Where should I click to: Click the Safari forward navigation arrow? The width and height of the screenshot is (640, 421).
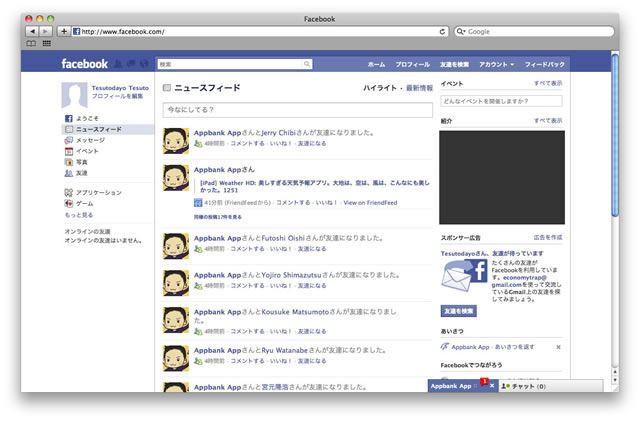click(45, 31)
